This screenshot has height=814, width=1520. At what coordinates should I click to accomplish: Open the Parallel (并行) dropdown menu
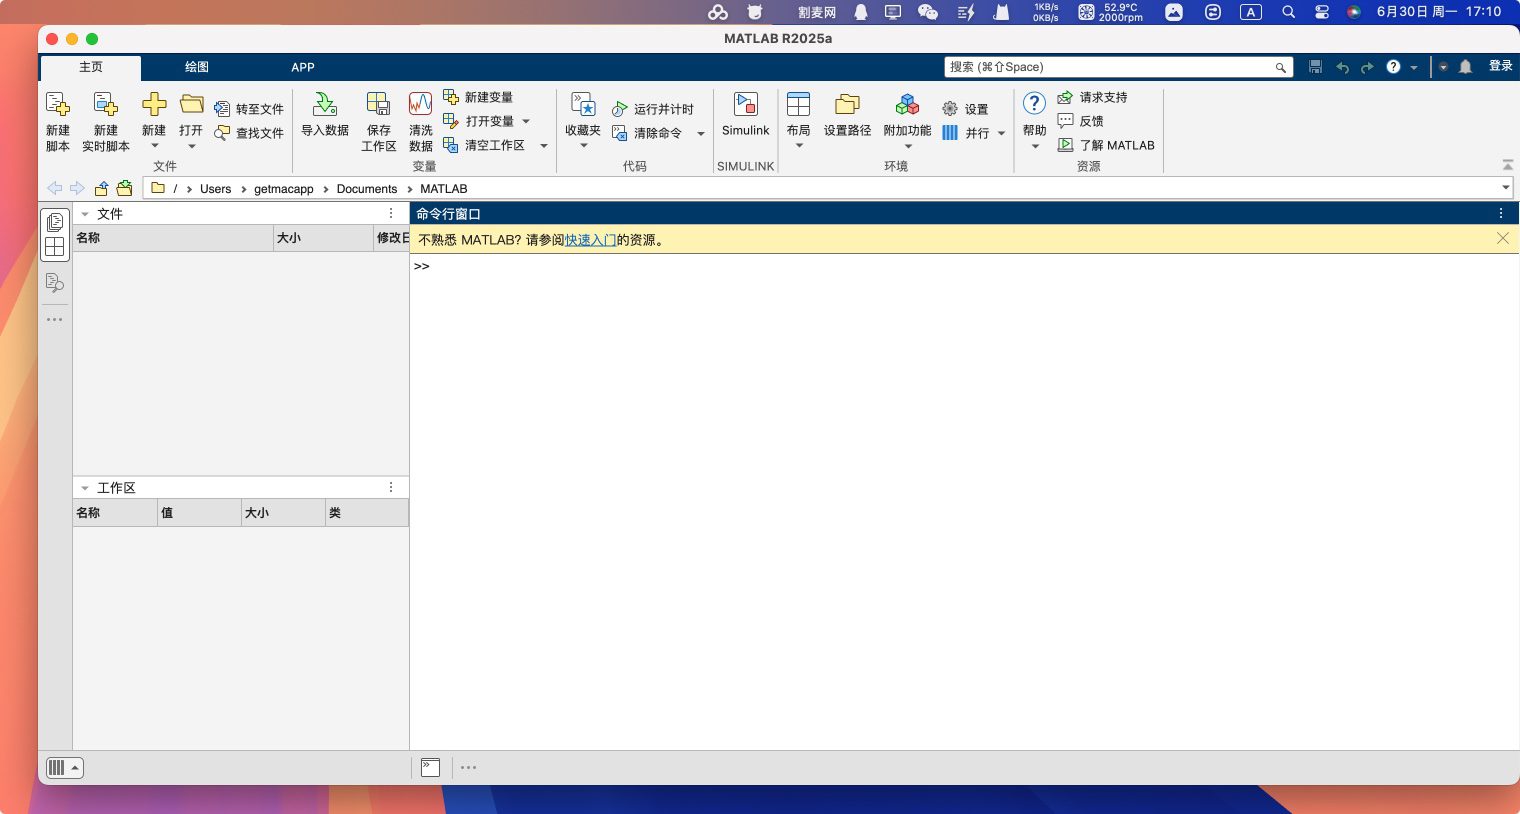[1001, 133]
